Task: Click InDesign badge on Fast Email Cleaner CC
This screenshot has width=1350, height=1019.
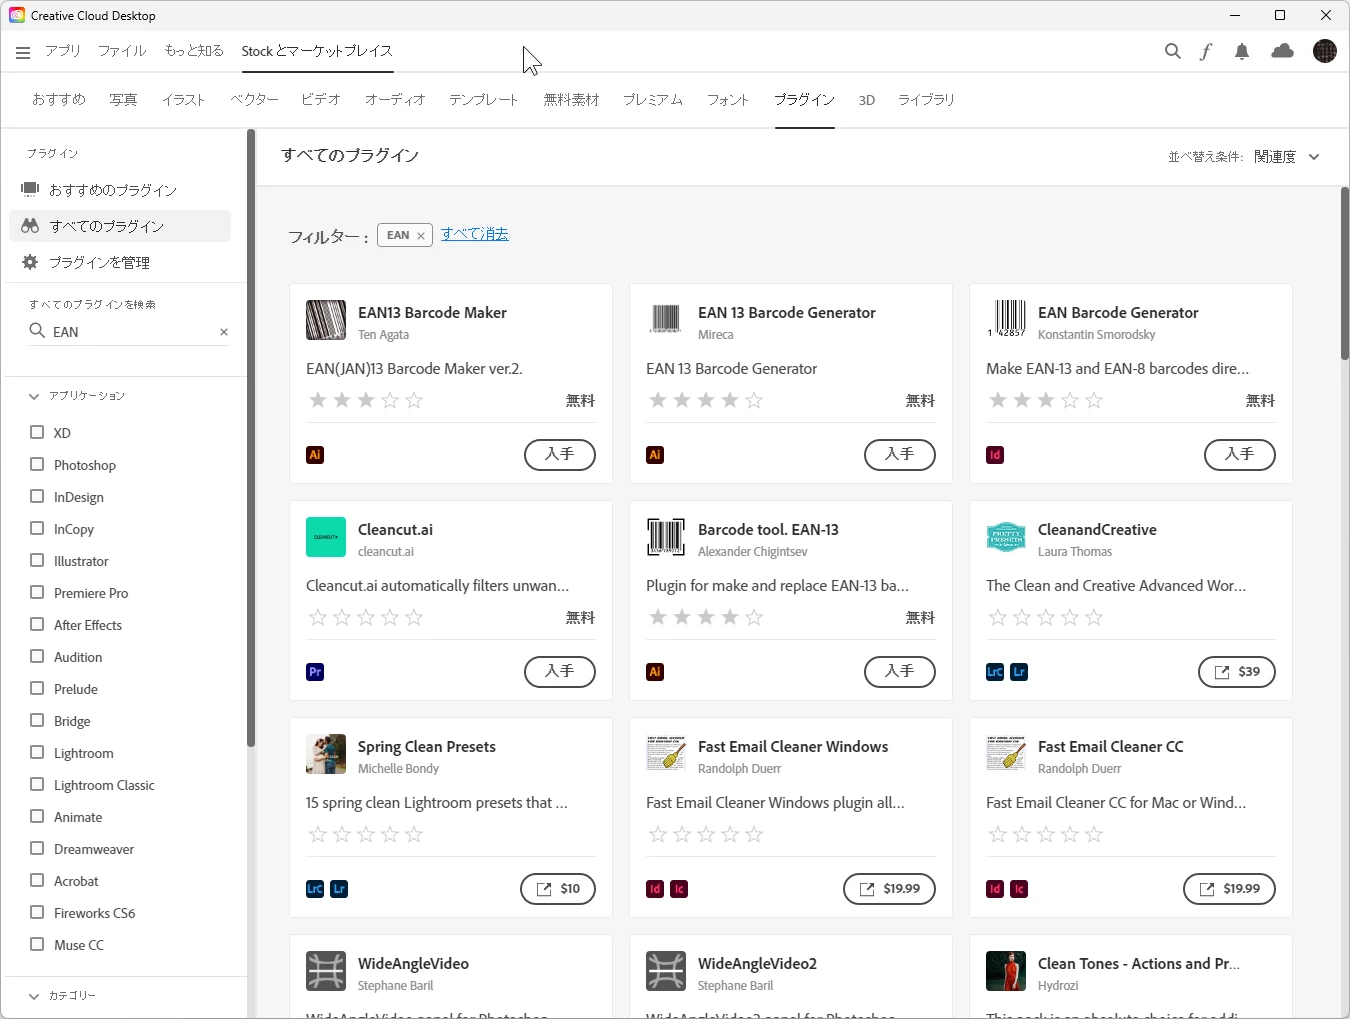Action: point(995,889)
